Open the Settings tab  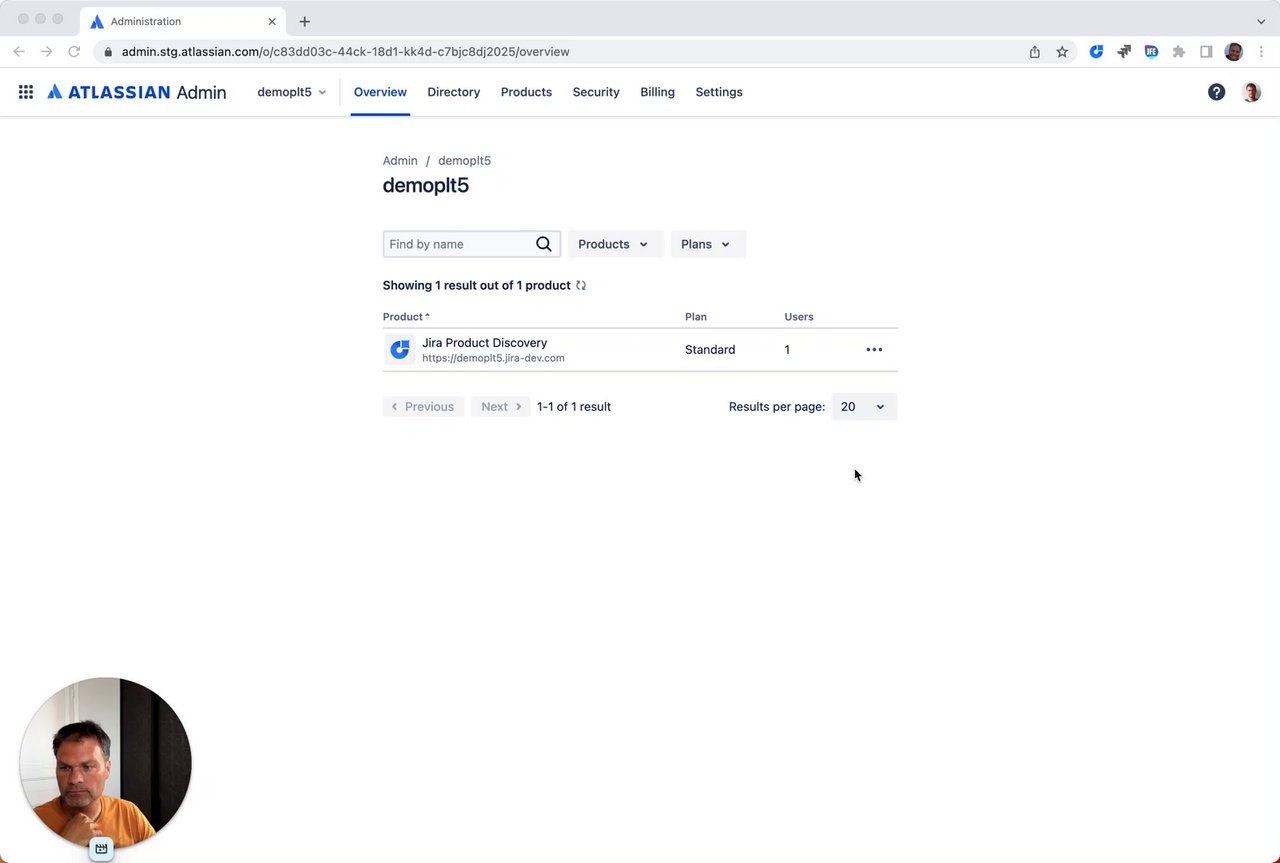[719, 92]
